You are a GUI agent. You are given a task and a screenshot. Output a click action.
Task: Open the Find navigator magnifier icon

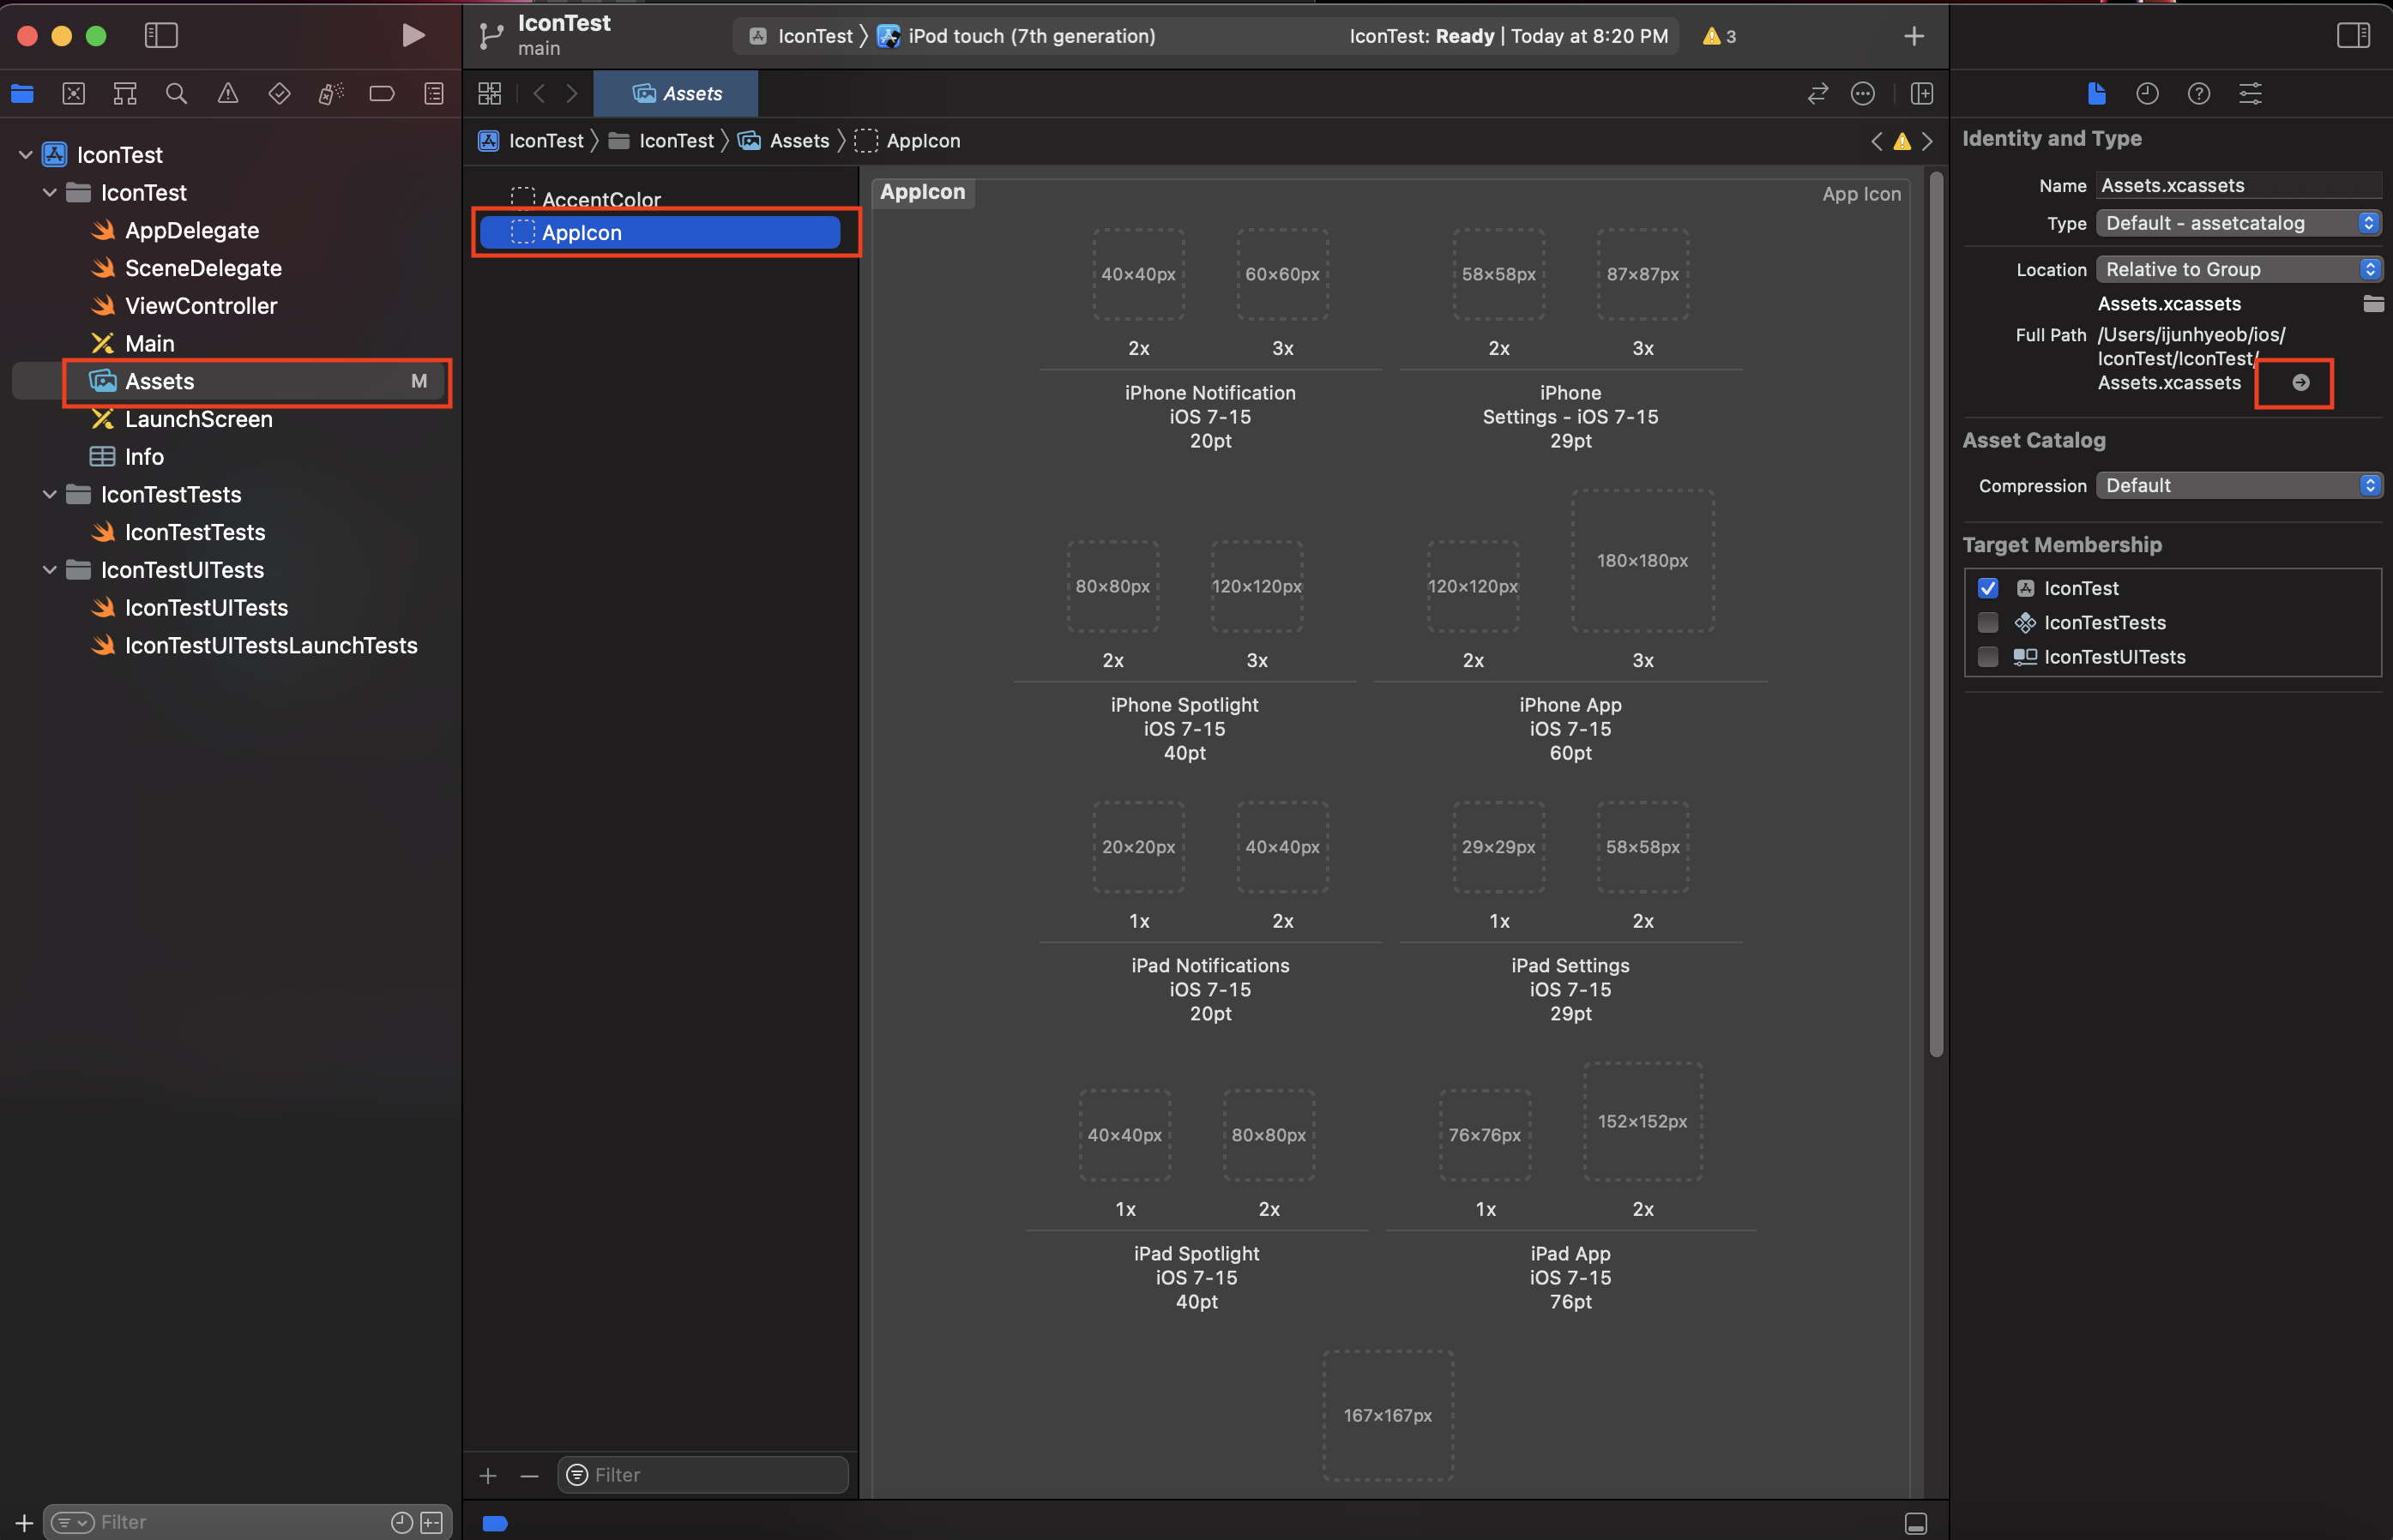[176, 94]
